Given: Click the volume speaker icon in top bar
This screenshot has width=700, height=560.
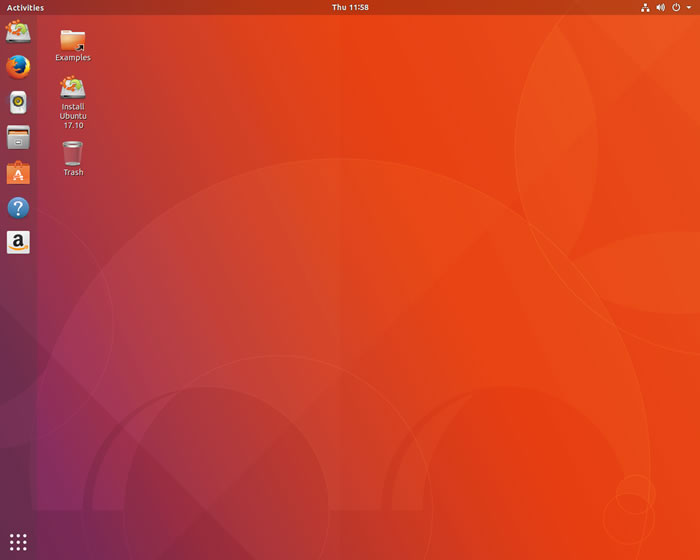Looking at the screenshot, I should [660, 7].
